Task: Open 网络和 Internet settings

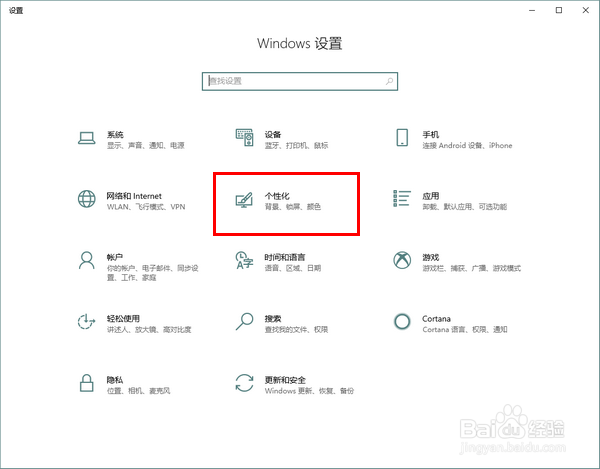Action: tap(134, 196)
